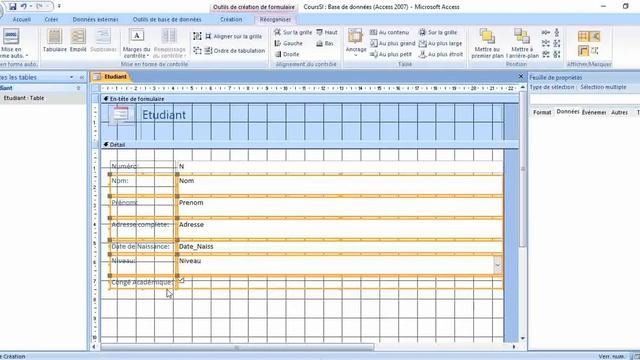The height and width of the screenshot is (360, 640).
Task: Select the Adresse complète: label
Action: [142, 229]
